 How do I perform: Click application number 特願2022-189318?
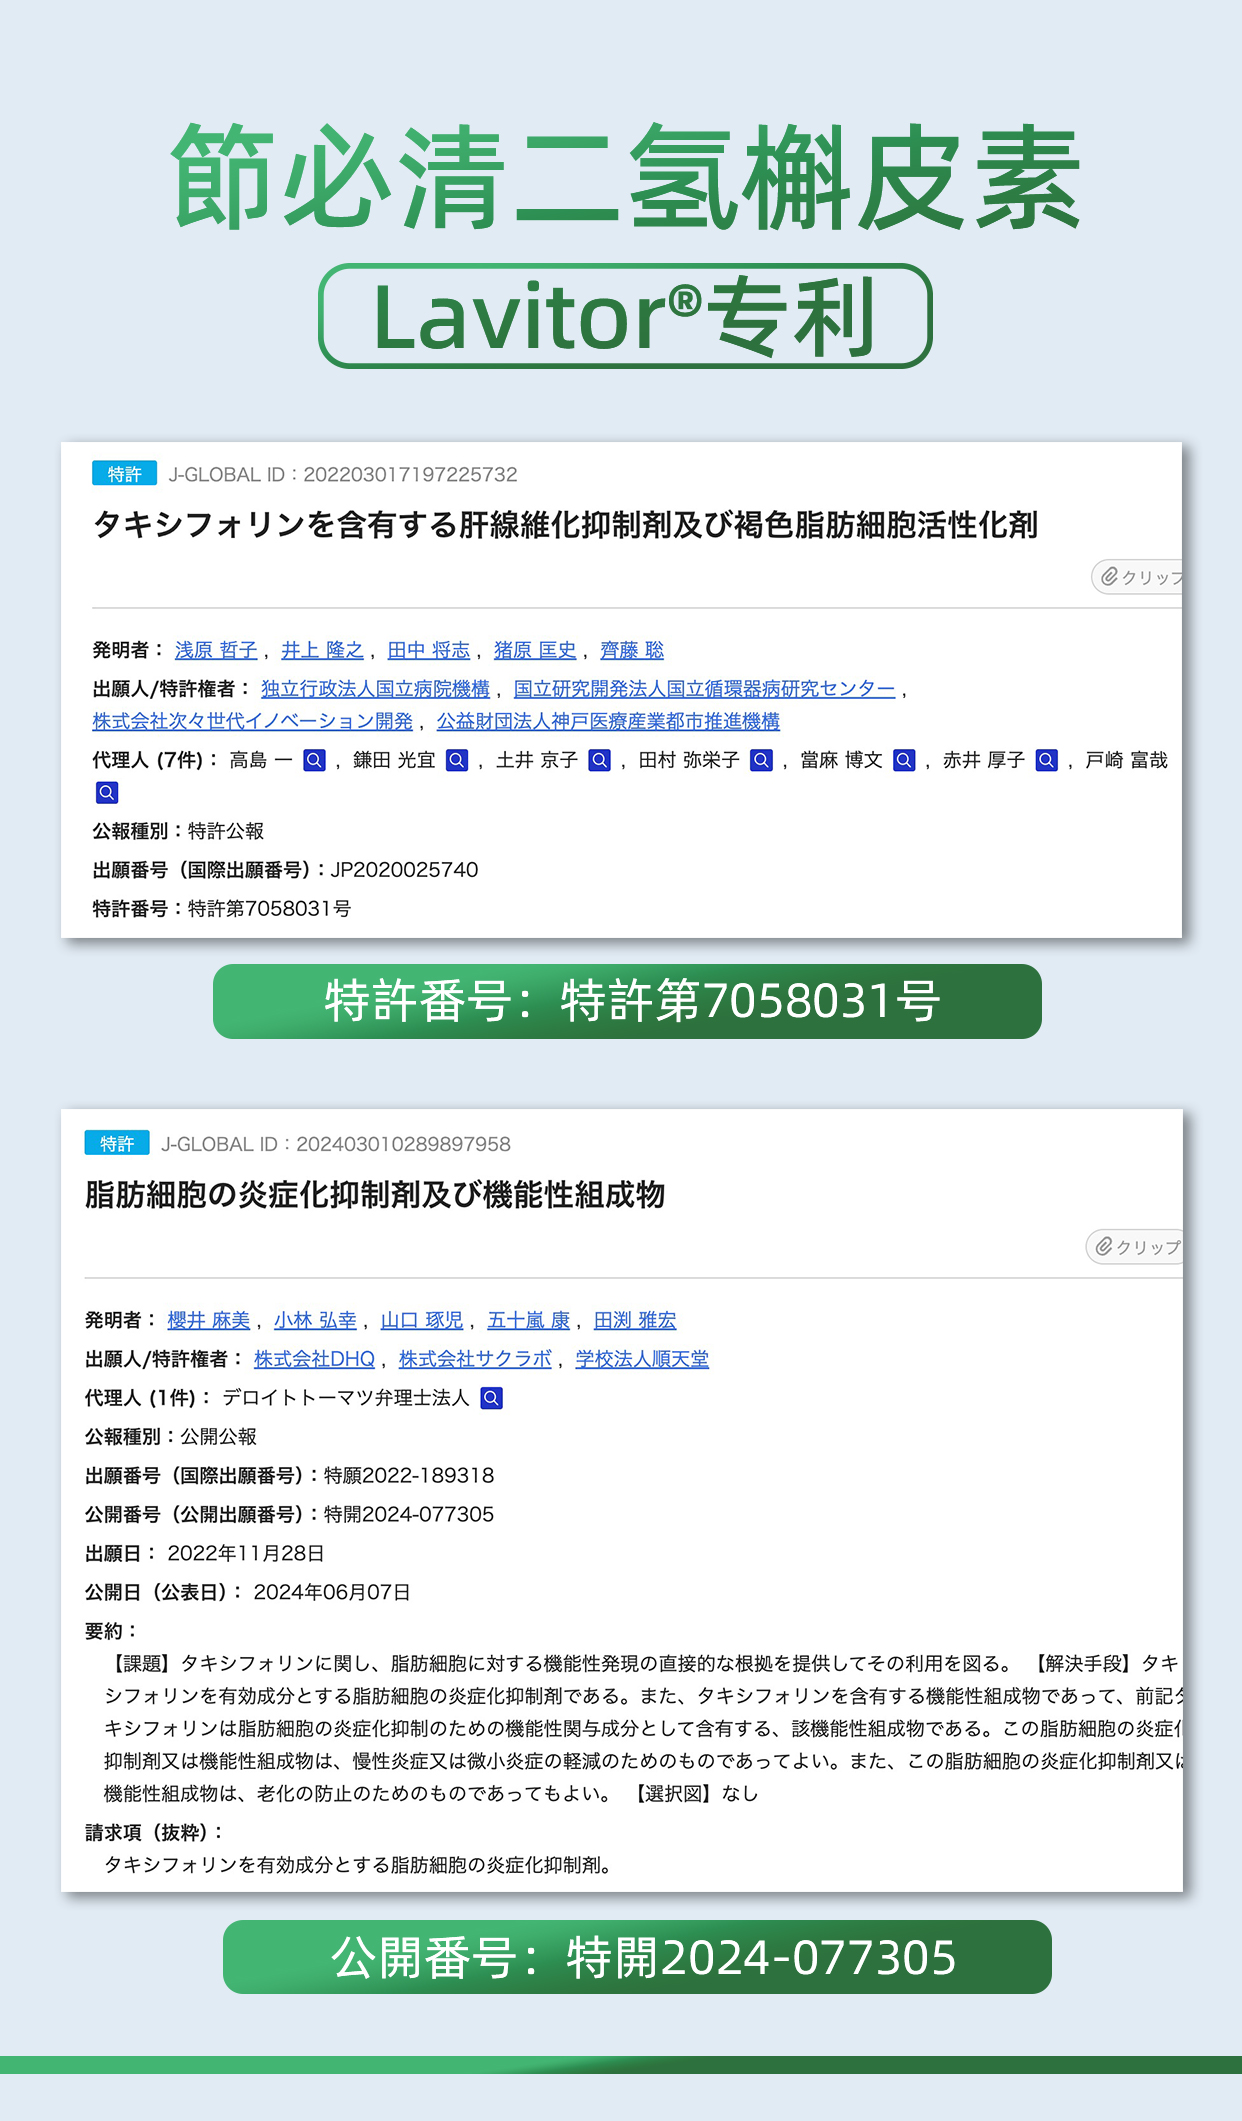409,1476
